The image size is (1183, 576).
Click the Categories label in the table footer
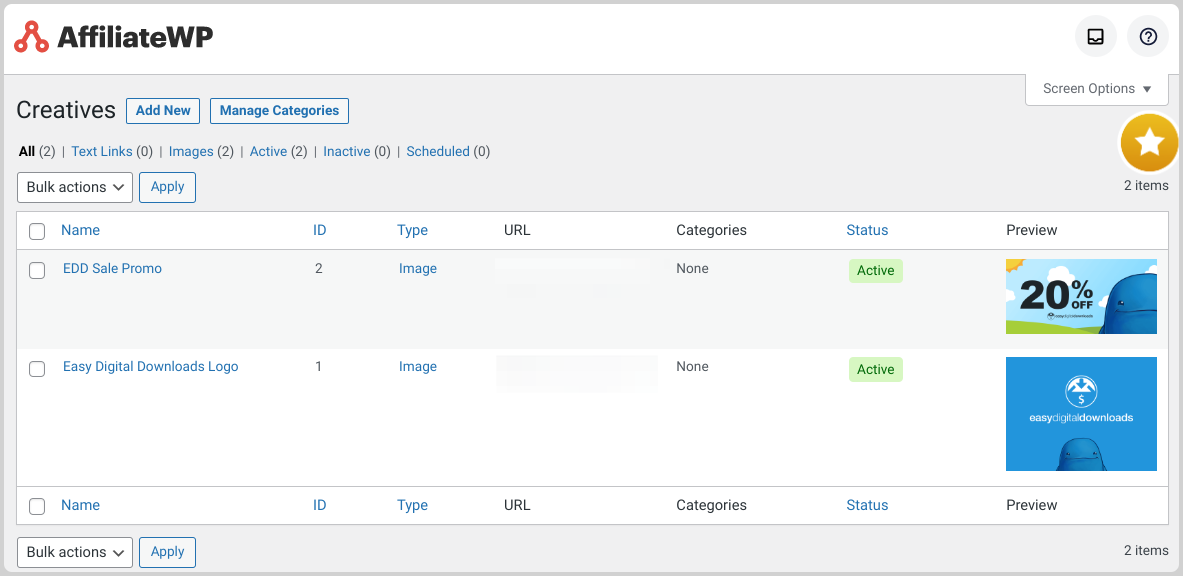pyautogui.click(x=711, y=505)
